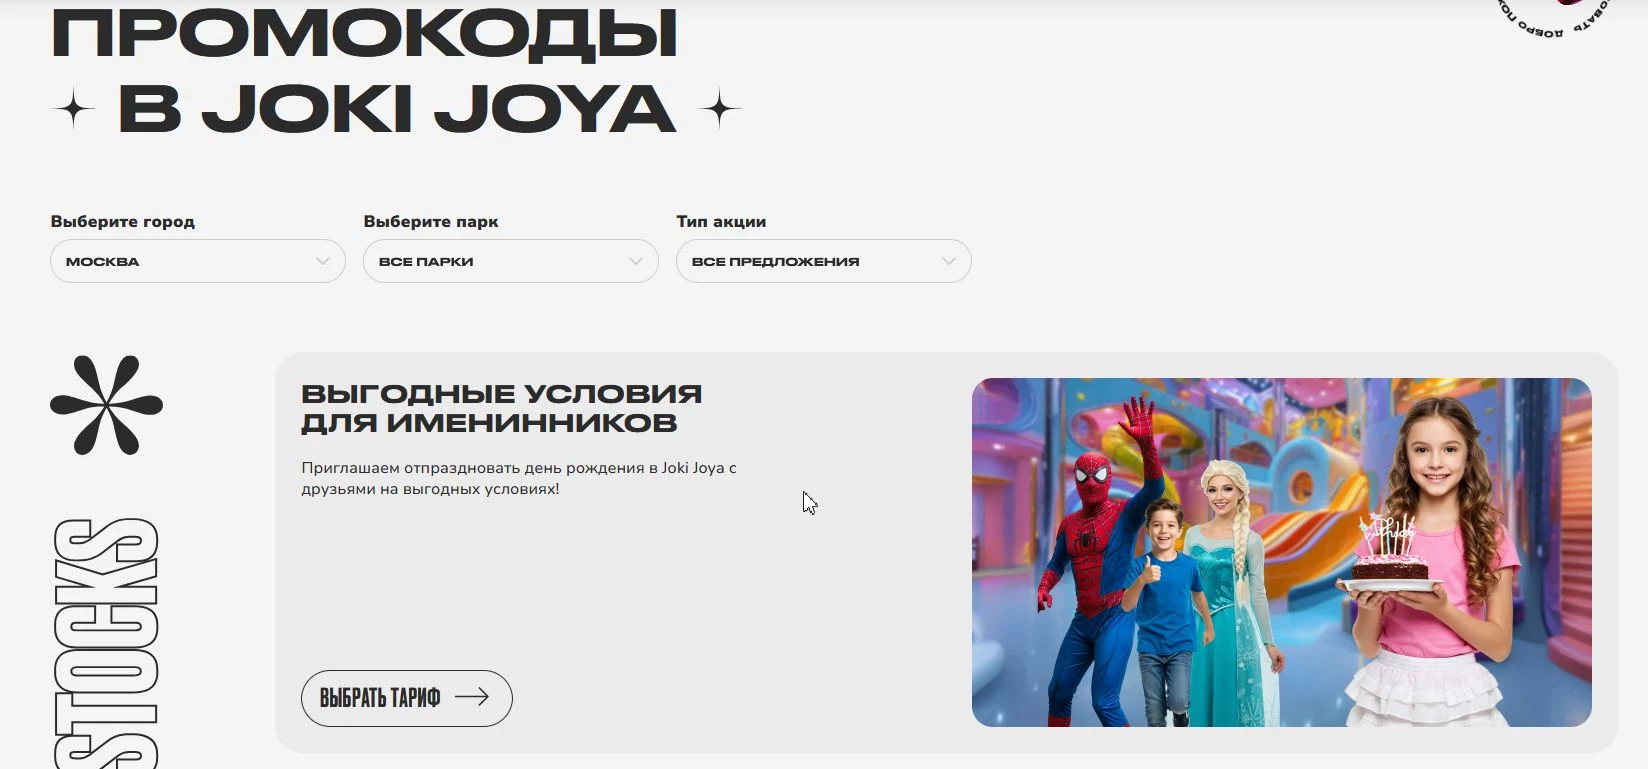
Task: Click the black asterisk flower icon
Action: pos(106,405)
